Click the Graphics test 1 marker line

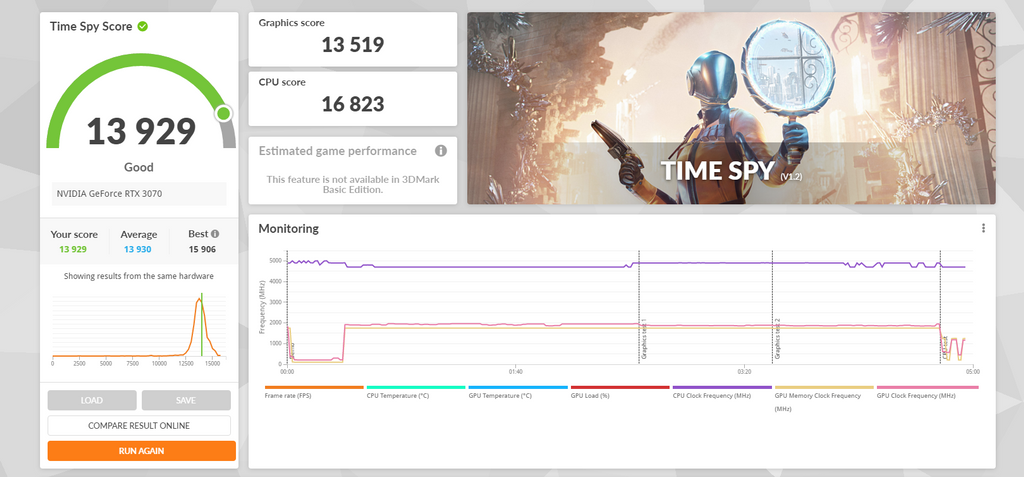[x=639, y=307]
